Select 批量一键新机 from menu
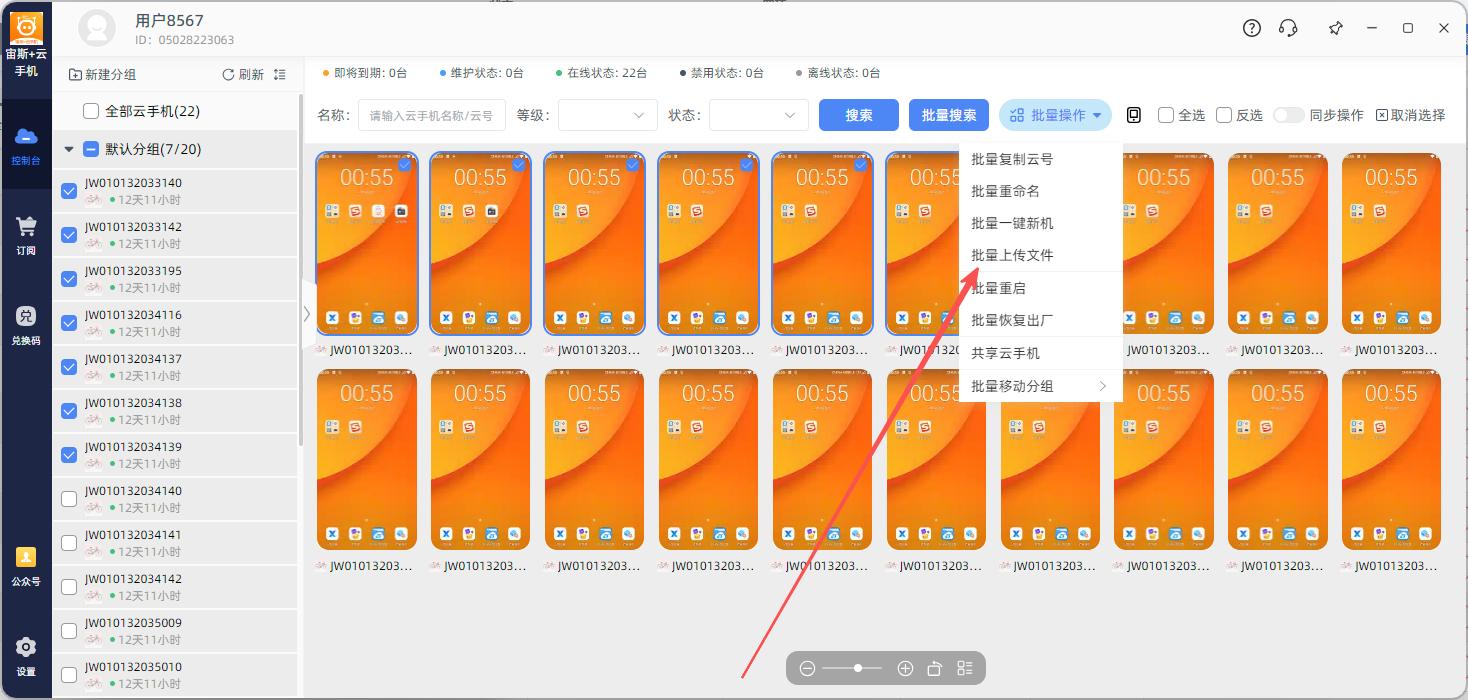 coord(1040,223)
